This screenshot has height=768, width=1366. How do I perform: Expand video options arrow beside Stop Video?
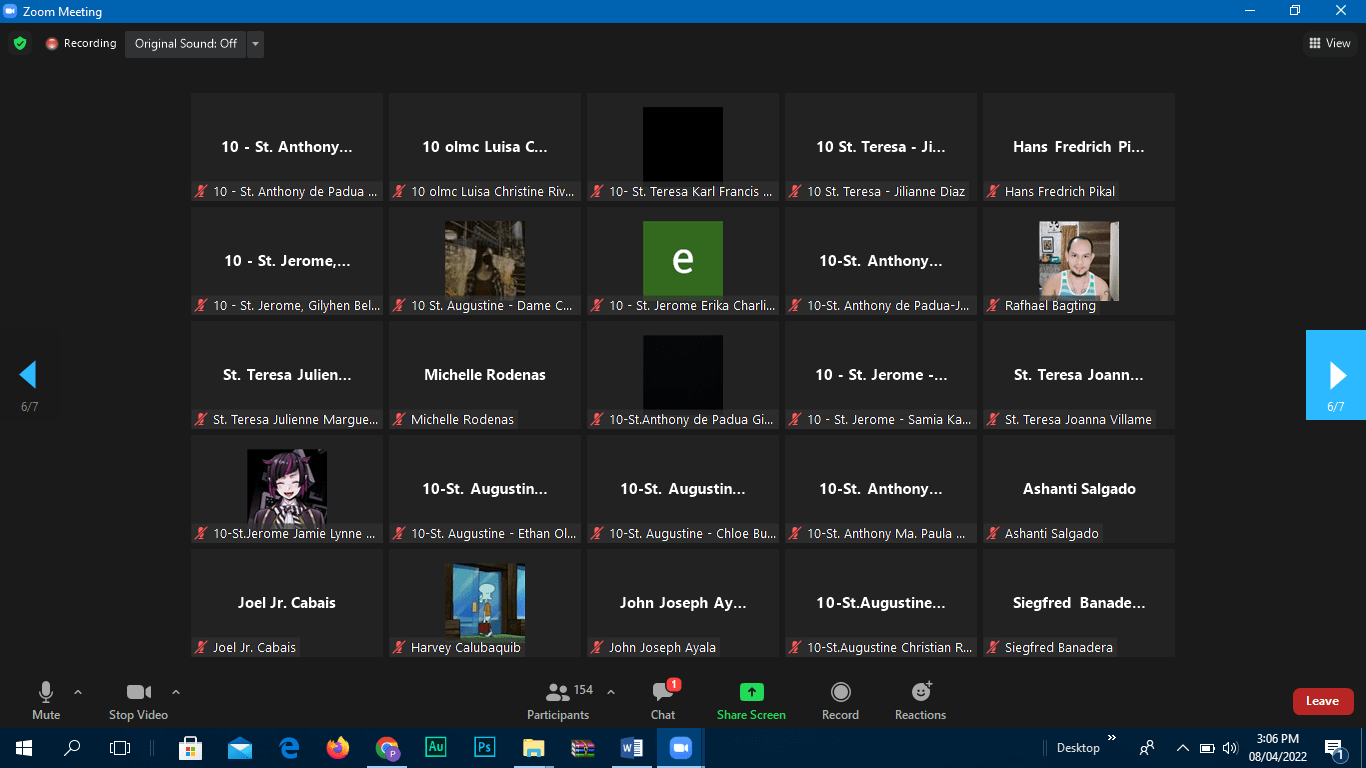coord(176,692)
